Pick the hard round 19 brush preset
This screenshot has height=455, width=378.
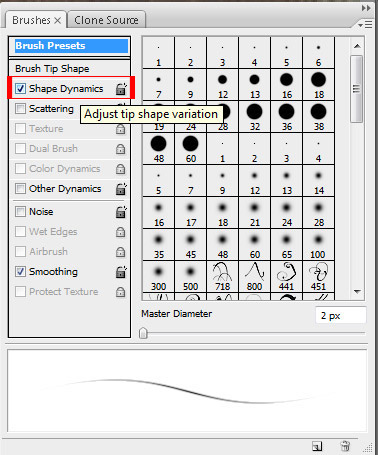159,117
